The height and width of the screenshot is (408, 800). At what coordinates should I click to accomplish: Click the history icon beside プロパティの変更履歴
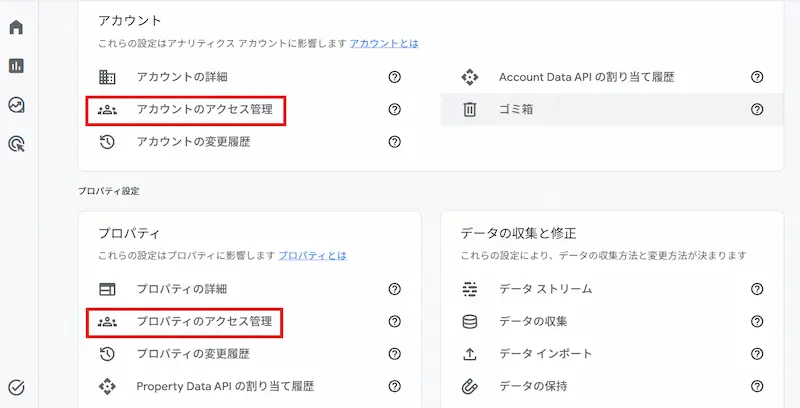107,354
